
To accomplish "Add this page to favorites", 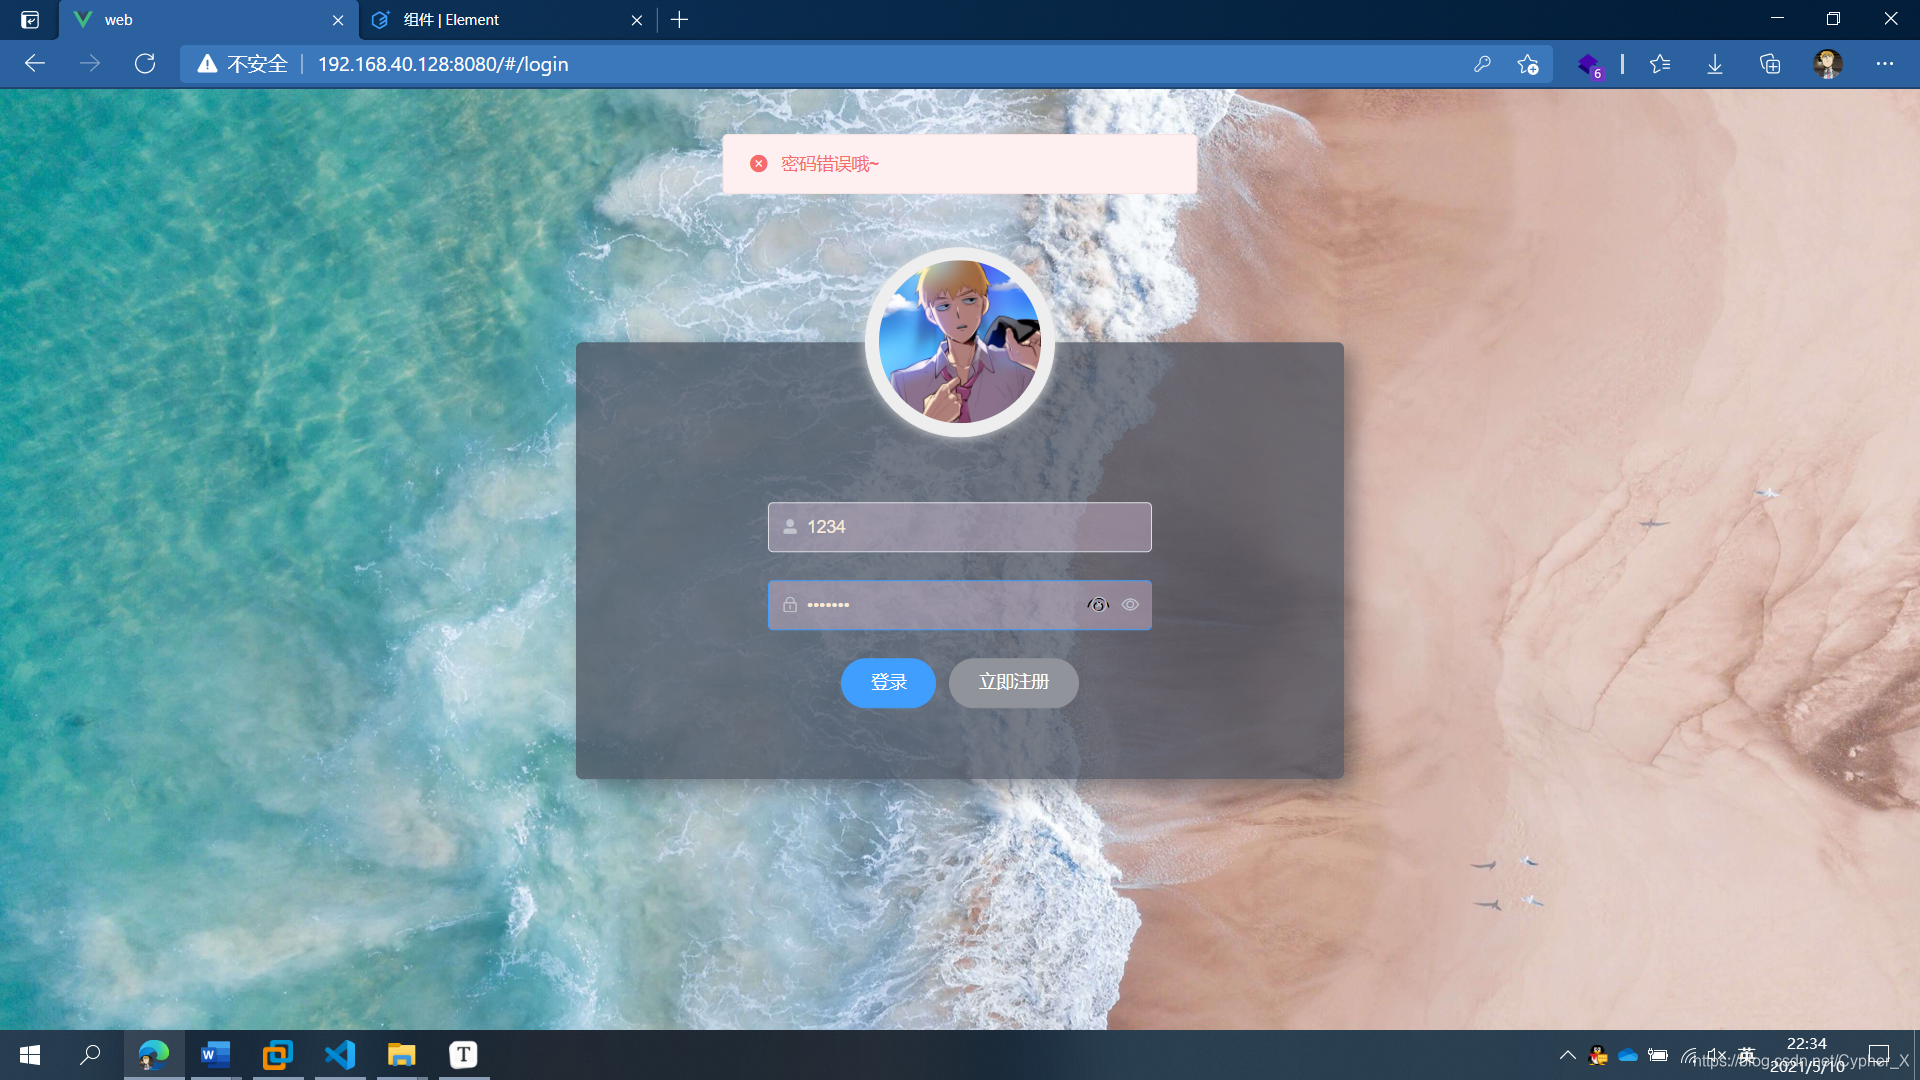I will pos(1527,64).
